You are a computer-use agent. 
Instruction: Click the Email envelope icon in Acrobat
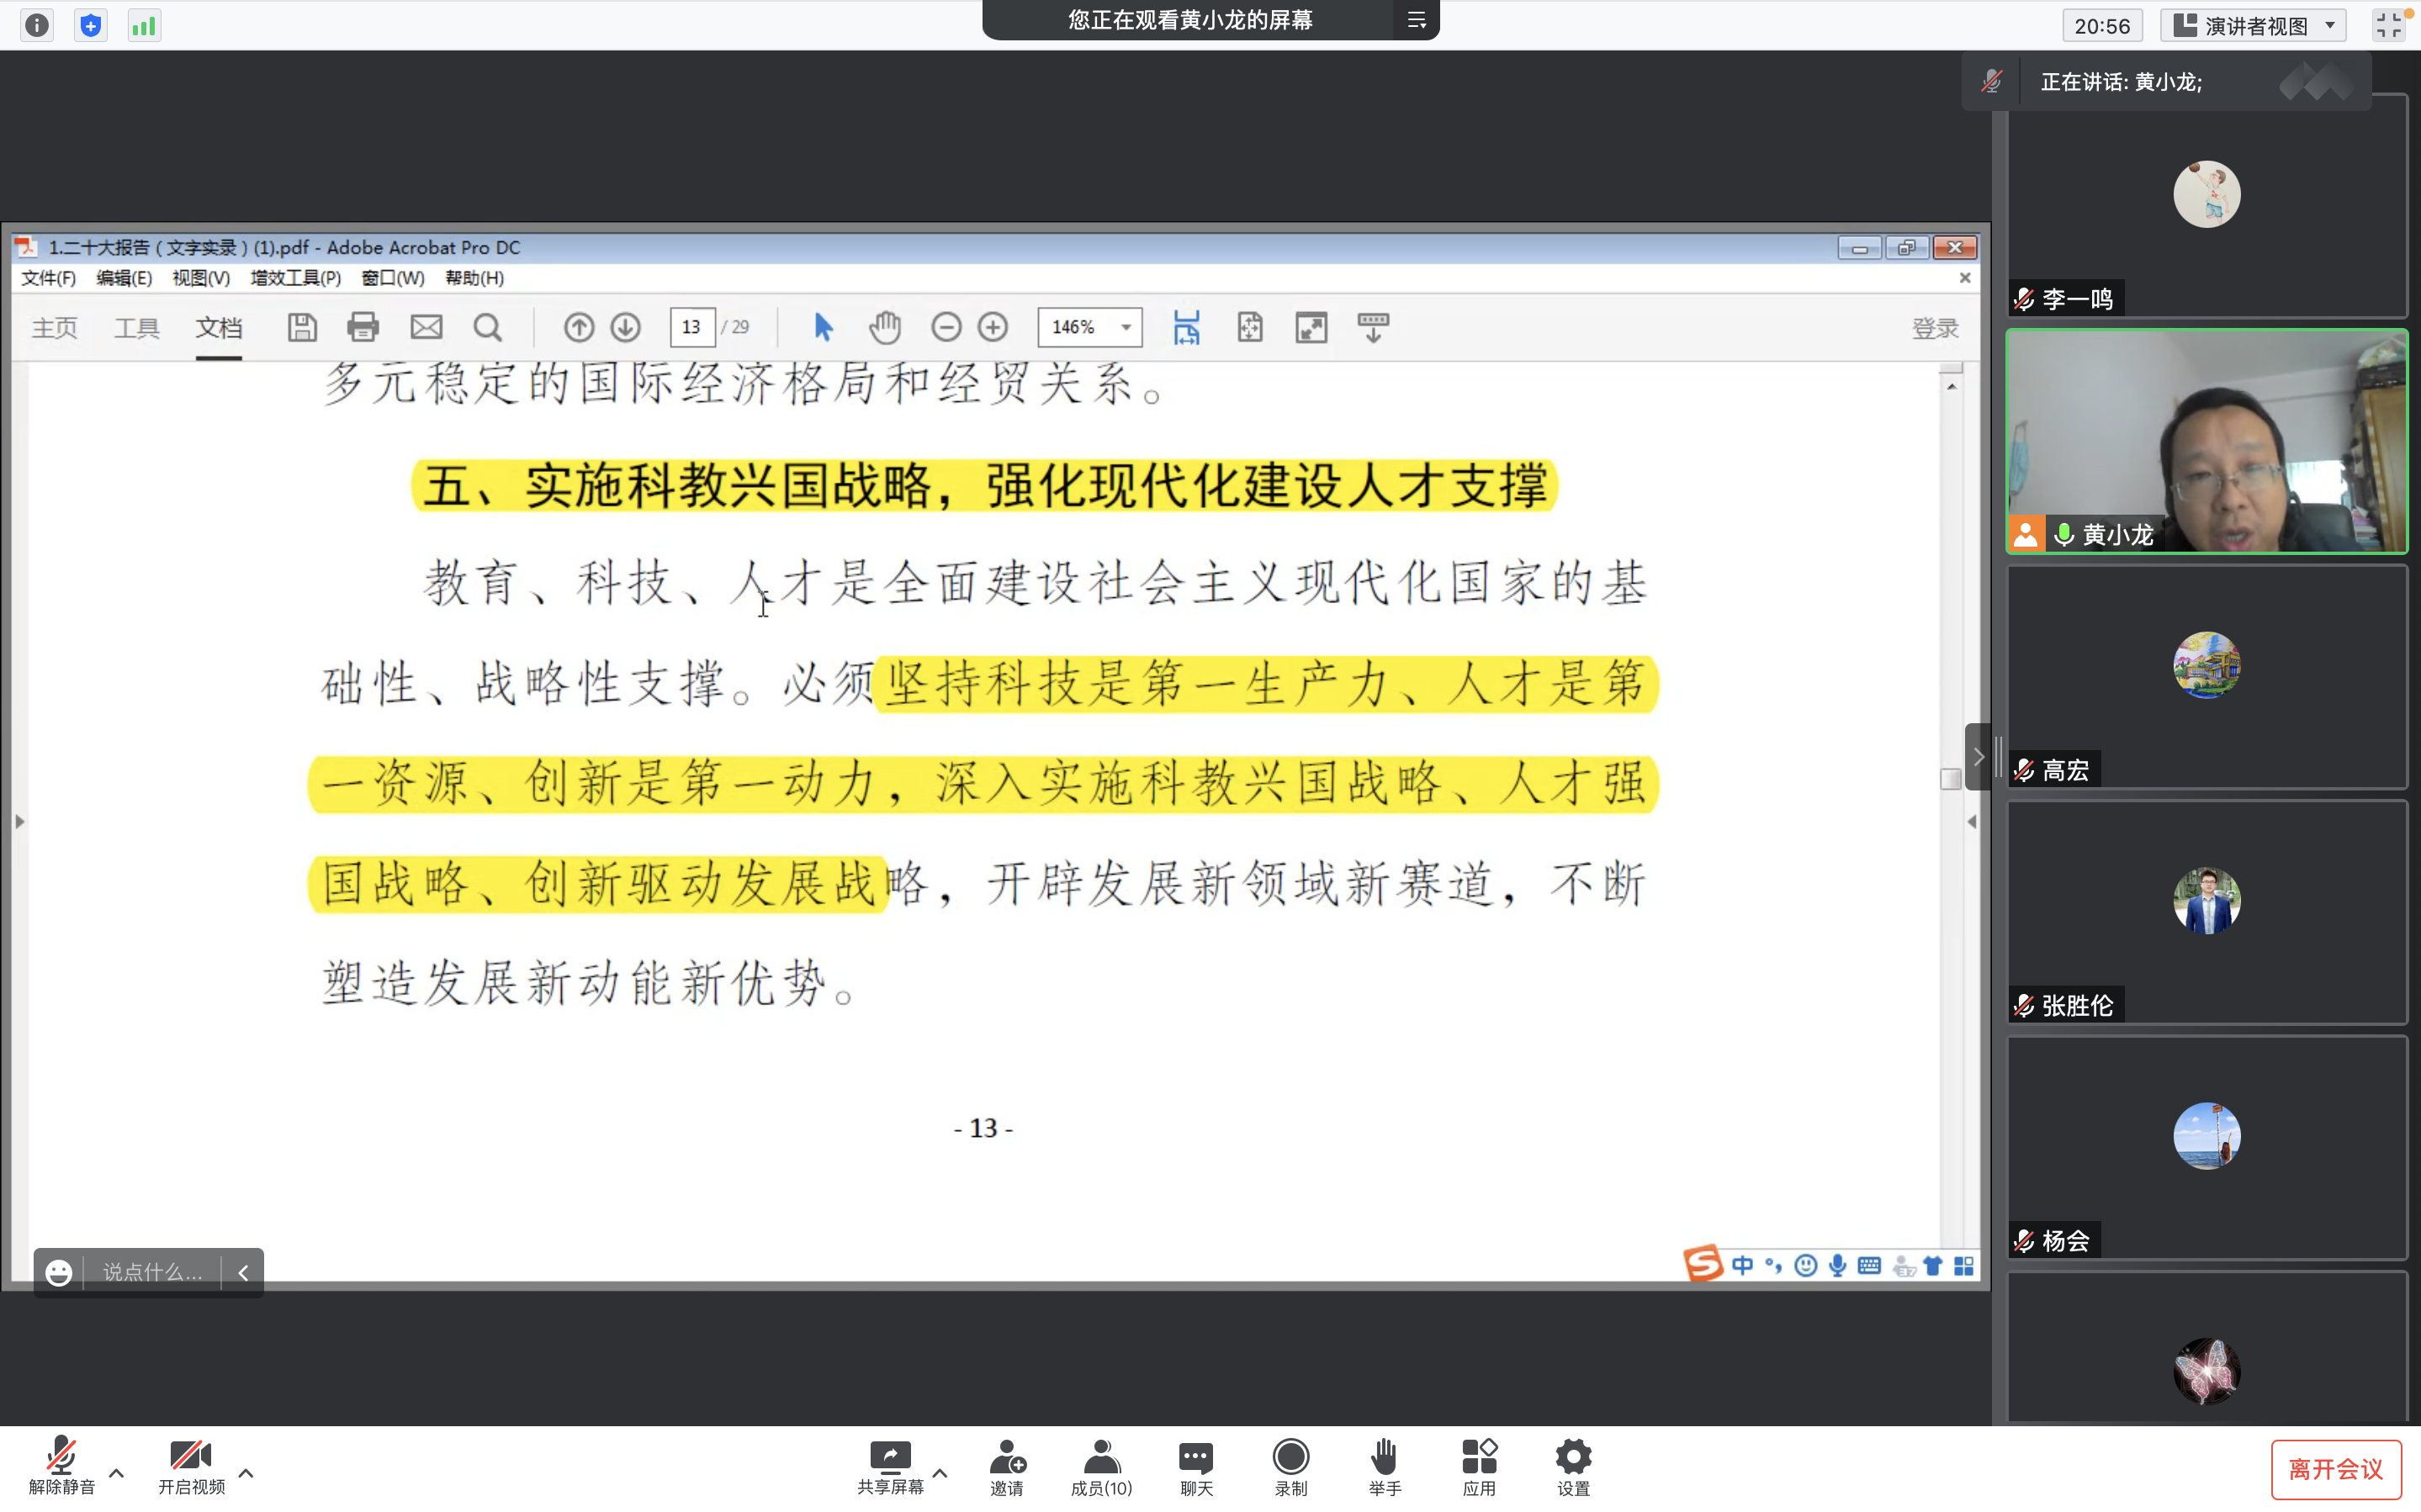click(426, 327)
